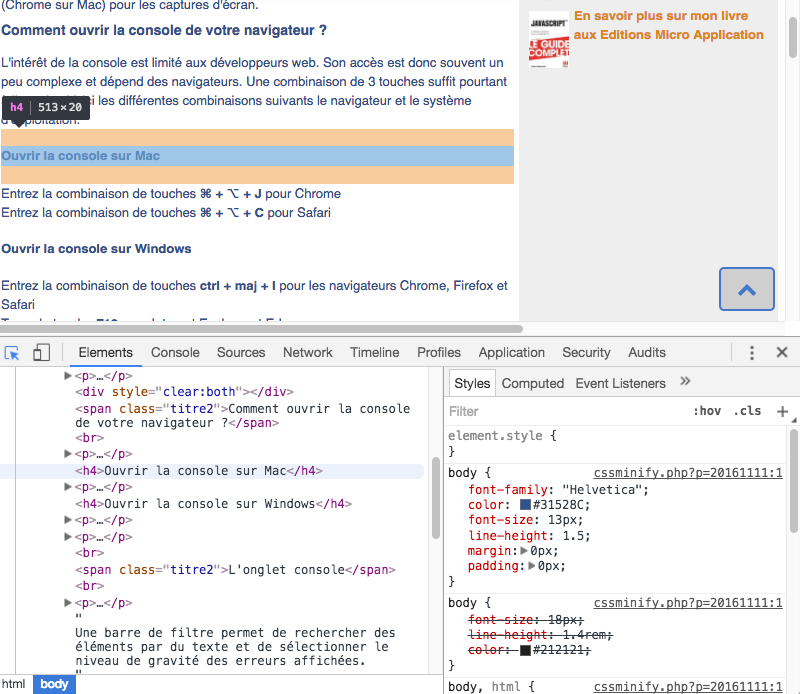Follow the 'En savoir plus sur mon livre' link
Image resolution: width=800 pixels, height=694 pixels.
click(668, 25)
